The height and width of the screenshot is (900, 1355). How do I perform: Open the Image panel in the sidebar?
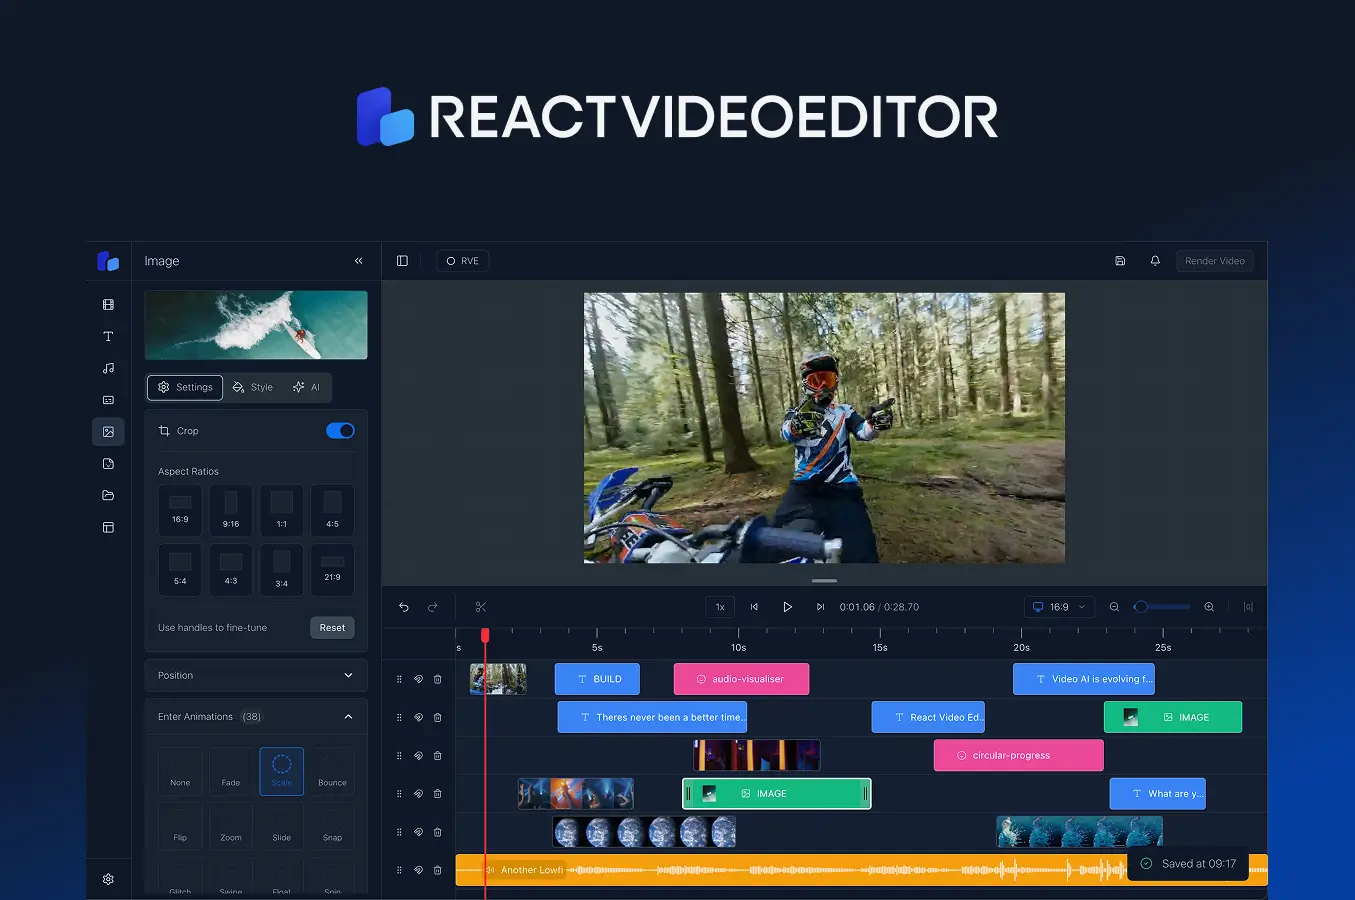[x=108, y=432]
